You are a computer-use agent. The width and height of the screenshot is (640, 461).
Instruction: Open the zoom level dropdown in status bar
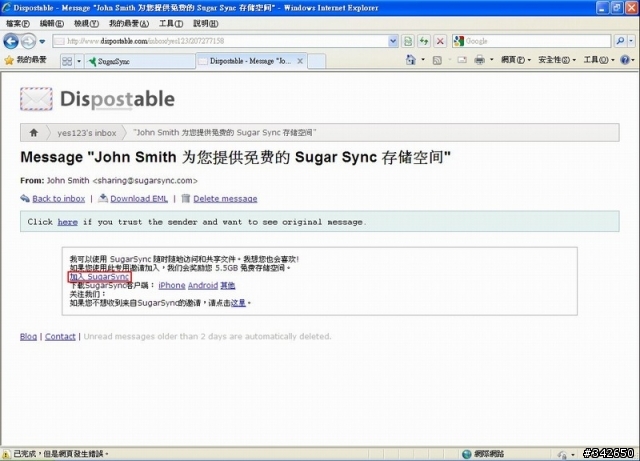click(573, 454)
